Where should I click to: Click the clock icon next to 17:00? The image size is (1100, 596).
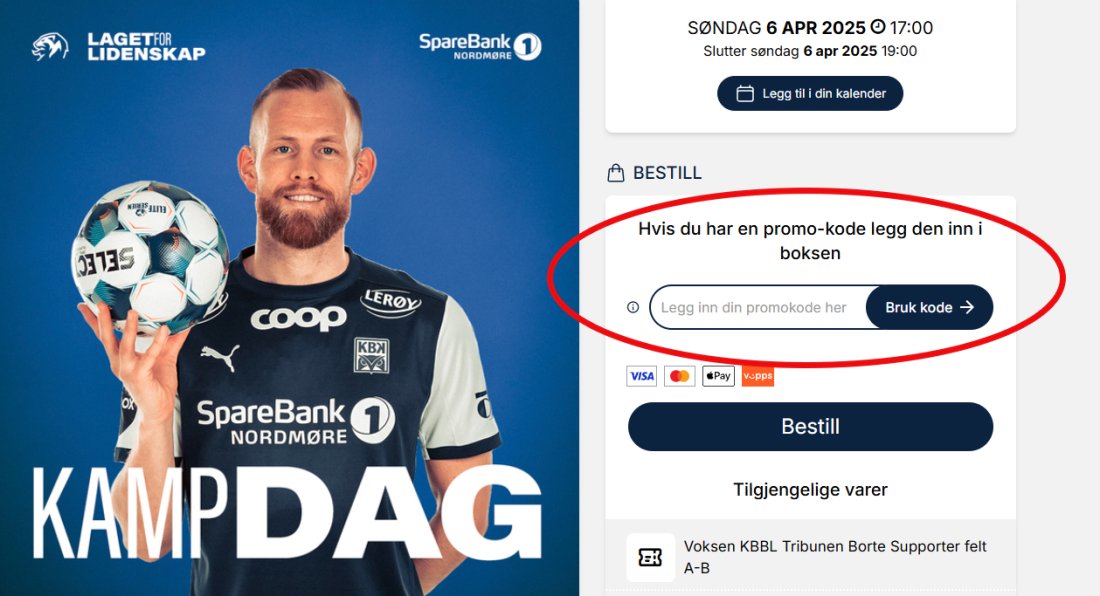tap(878, 27)
